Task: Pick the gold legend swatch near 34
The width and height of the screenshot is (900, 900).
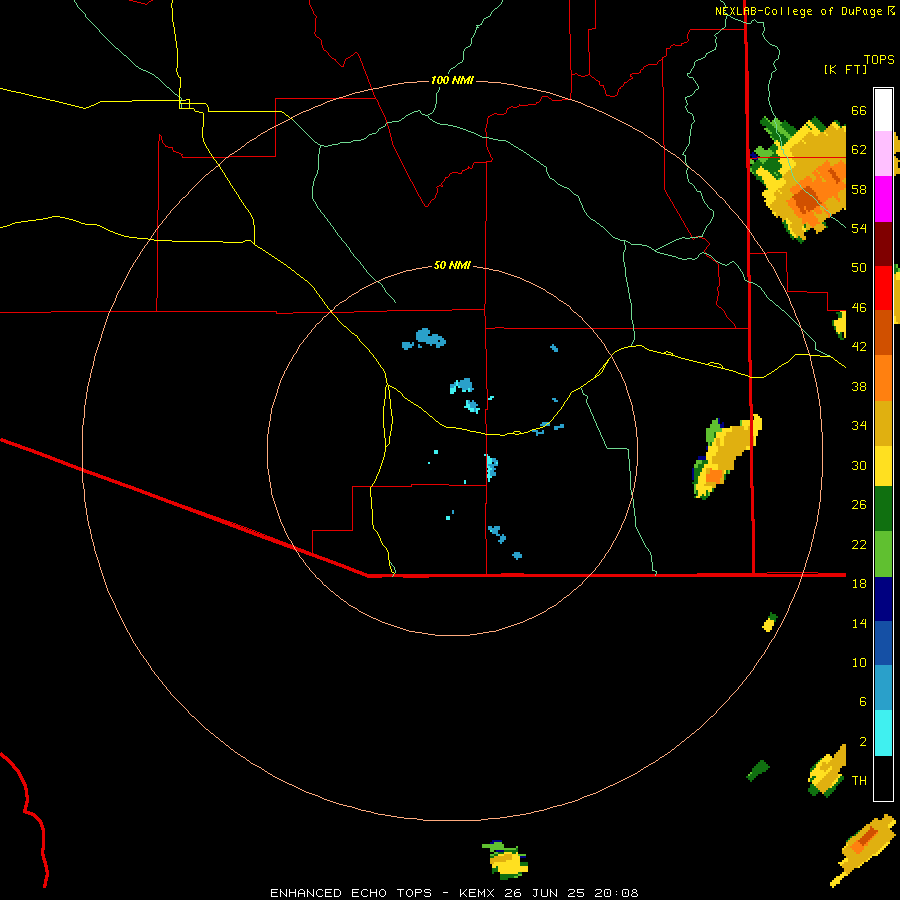Action: [883, 423]
